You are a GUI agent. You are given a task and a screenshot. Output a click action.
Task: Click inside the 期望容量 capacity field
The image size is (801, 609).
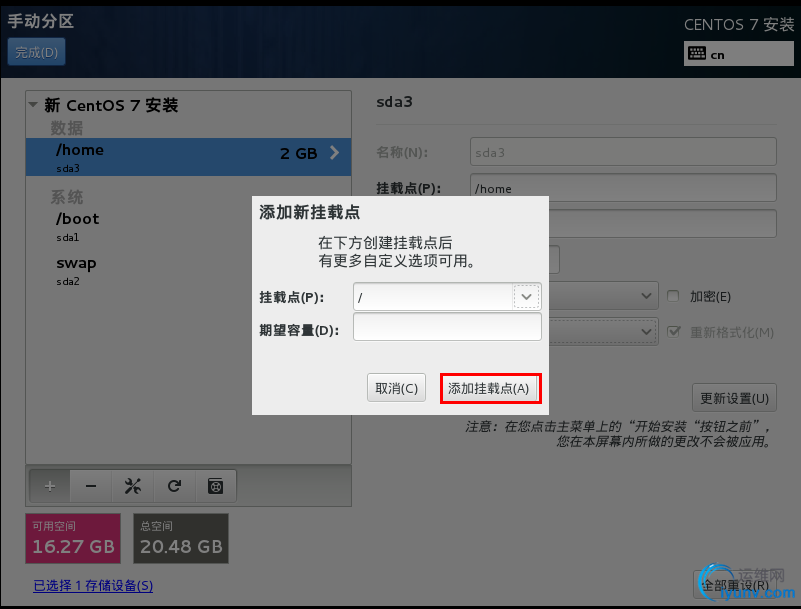coord(447,326)
